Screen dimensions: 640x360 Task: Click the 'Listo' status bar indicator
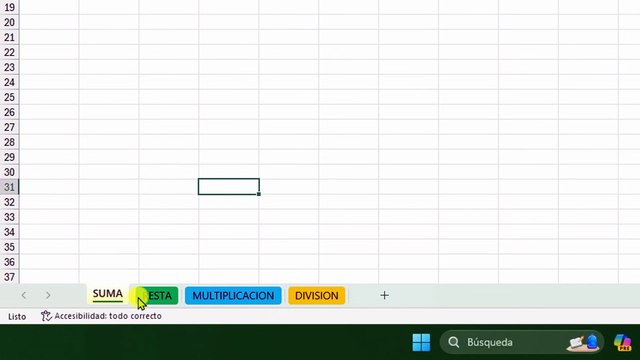tap(17, 316)
